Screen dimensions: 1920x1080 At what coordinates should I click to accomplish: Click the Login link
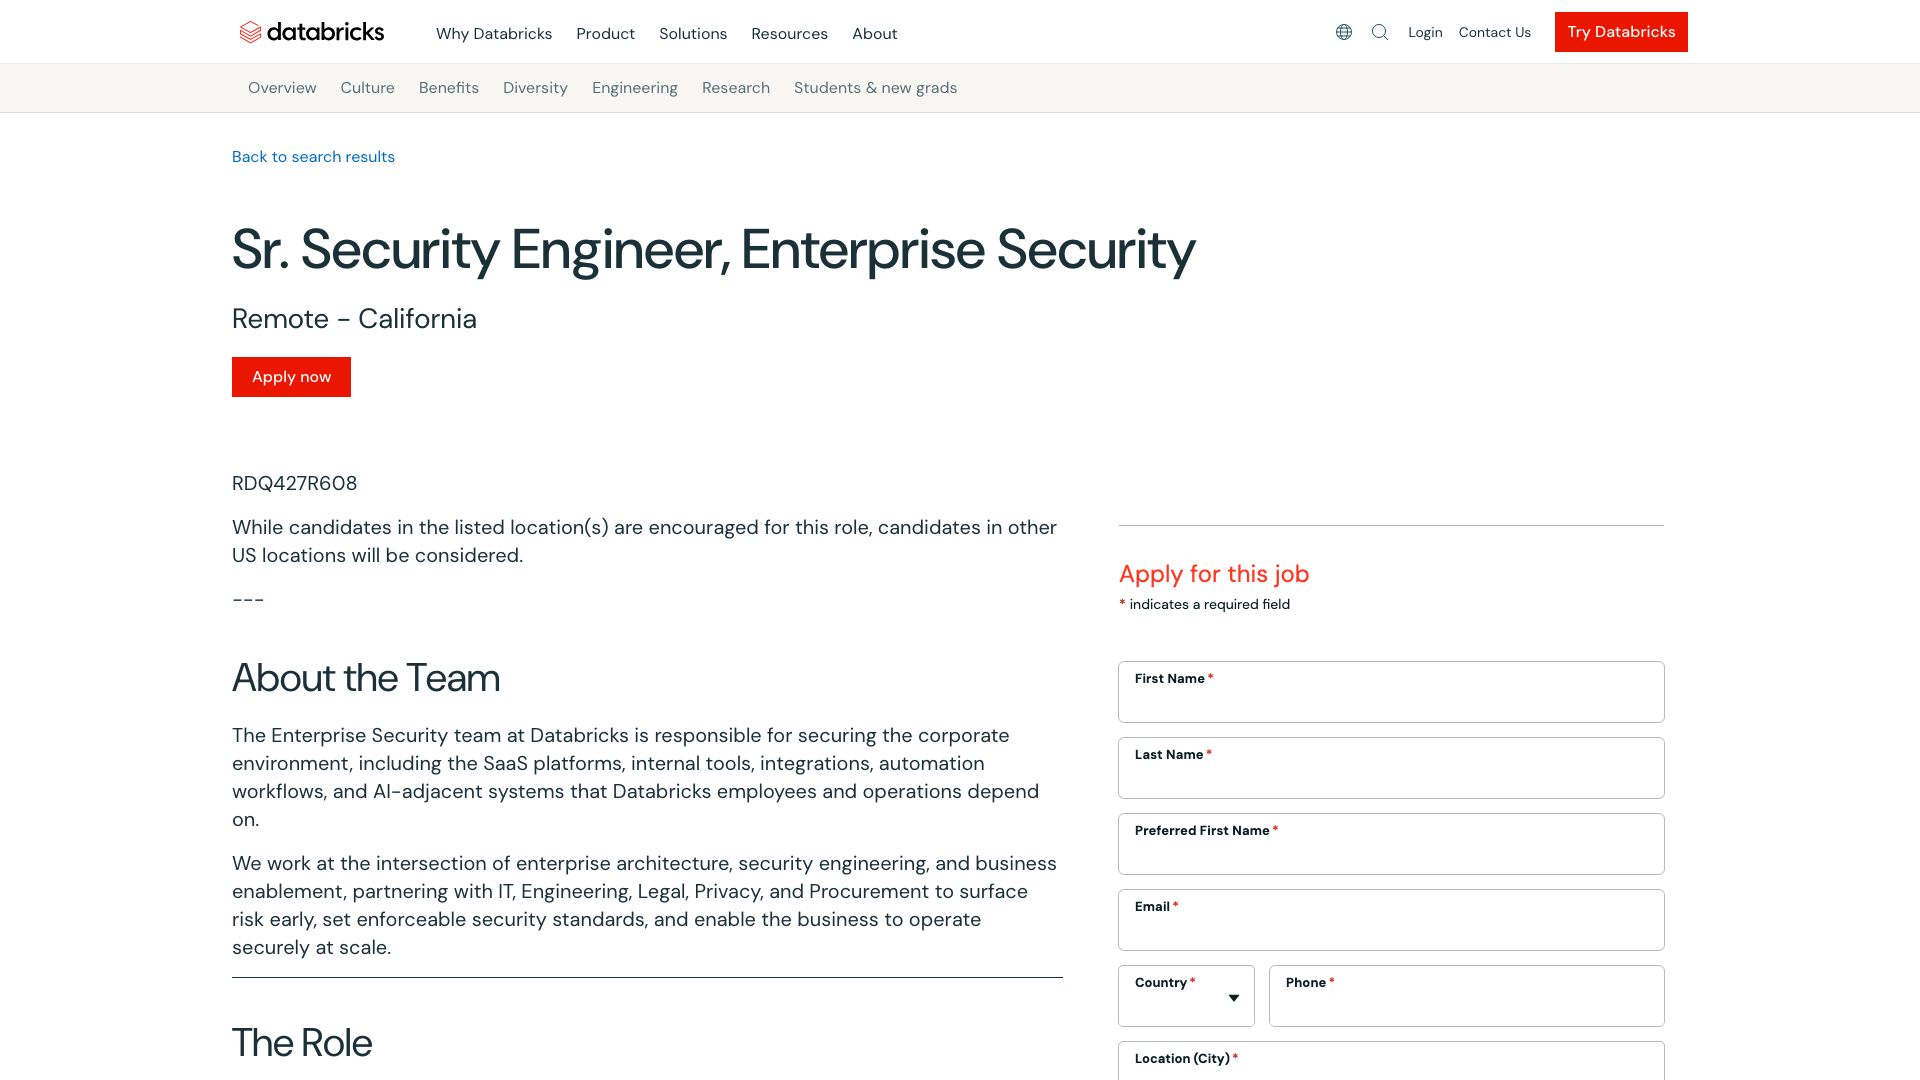1425,32
